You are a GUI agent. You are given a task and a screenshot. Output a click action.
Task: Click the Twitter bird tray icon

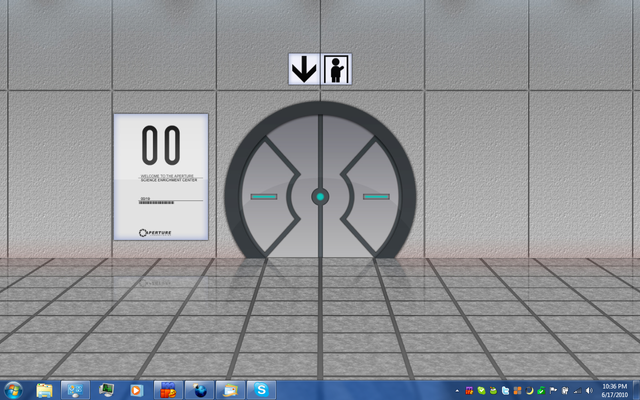point(505,391)
